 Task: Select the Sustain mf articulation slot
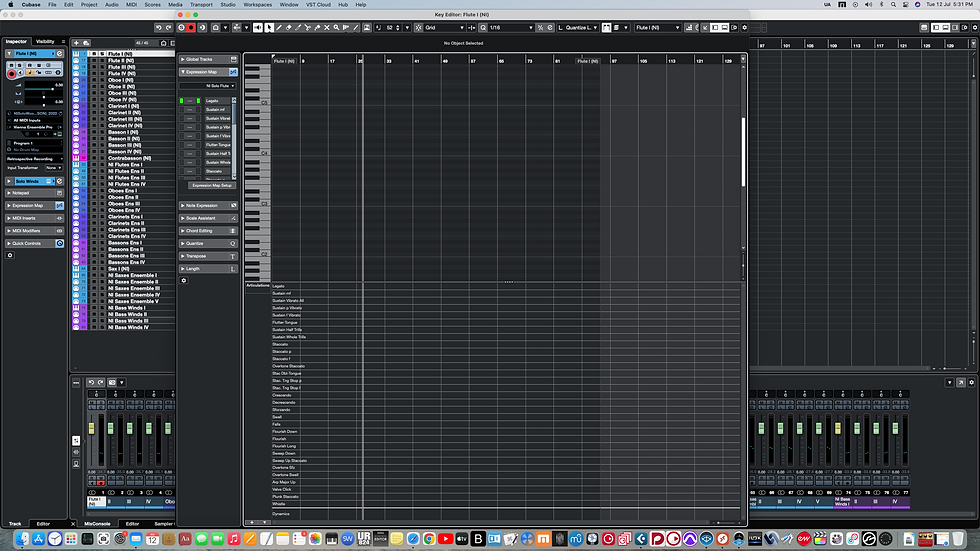(x=218, y=109)
